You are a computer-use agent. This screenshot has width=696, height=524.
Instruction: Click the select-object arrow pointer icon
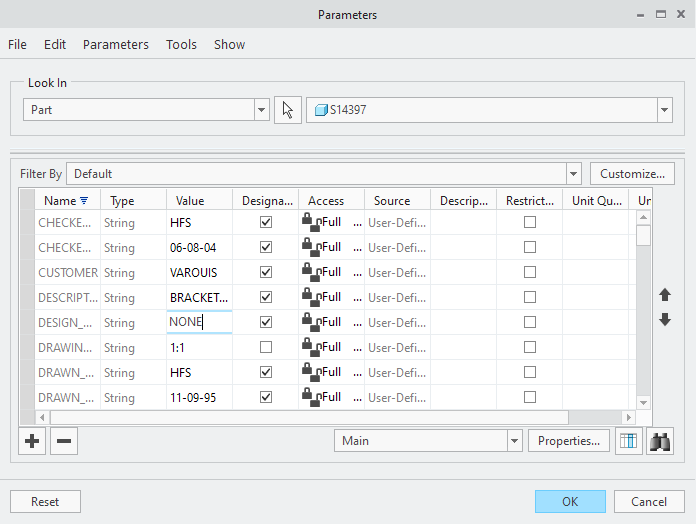tap(288, 110)
